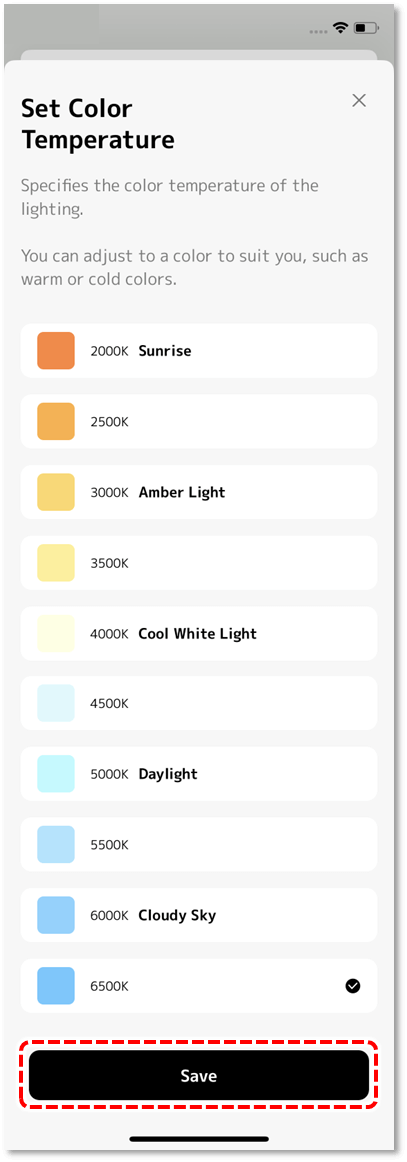Select 4000K Cool White Light
The image size is (407, 1162).
(x=199, y=634)
